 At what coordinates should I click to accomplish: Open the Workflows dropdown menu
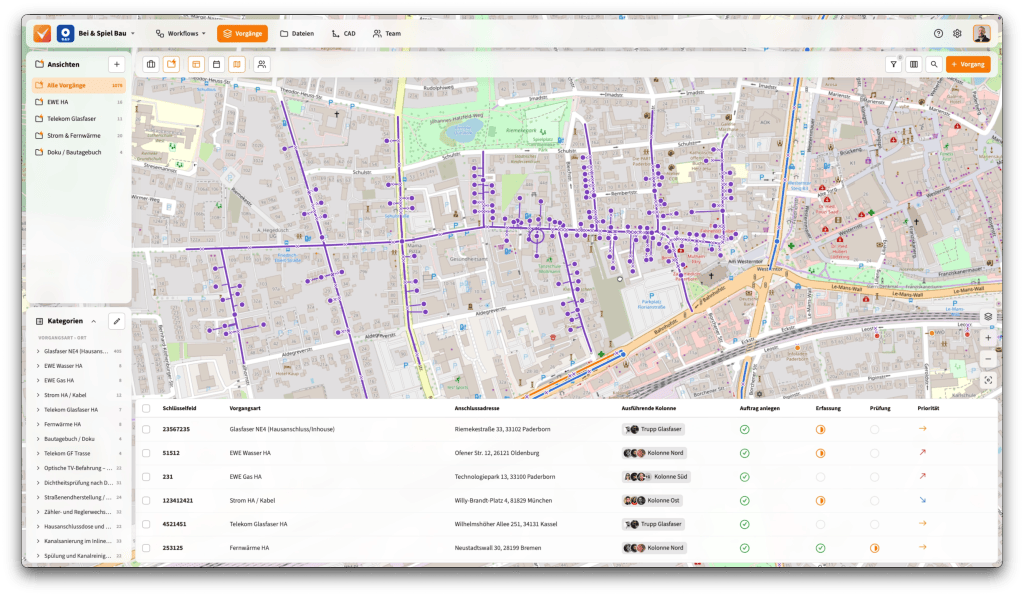181,33
